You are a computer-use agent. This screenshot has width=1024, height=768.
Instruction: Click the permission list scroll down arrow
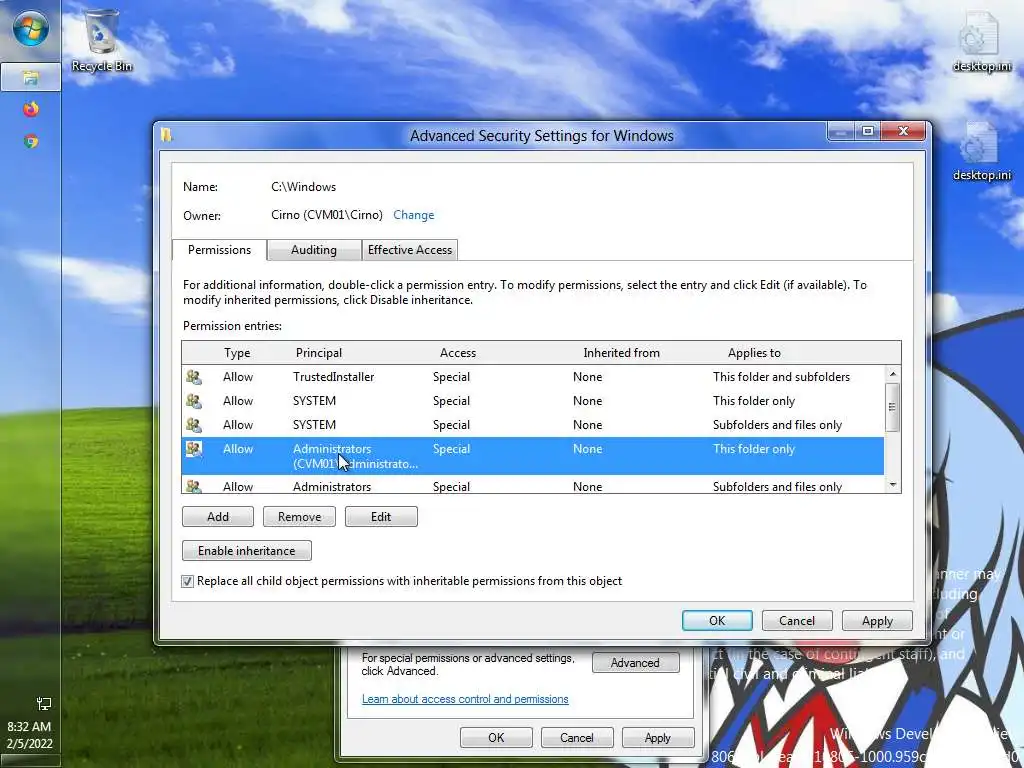tap(893, 485)
